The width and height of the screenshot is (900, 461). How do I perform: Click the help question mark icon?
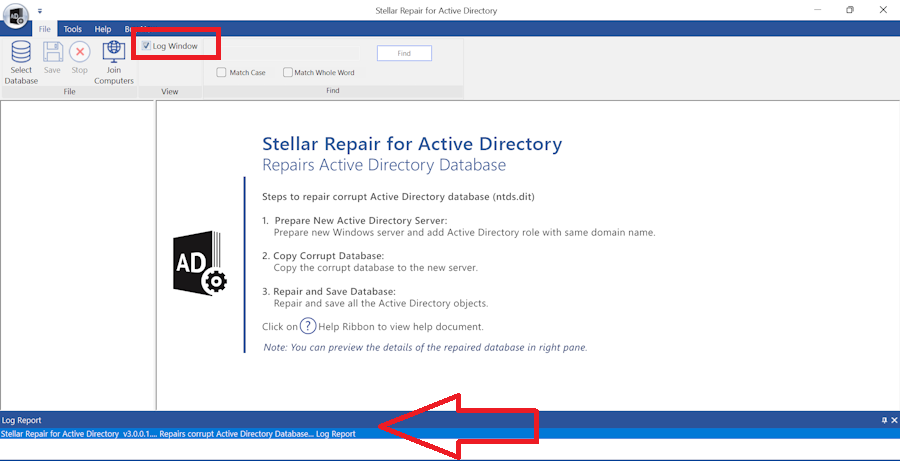[308, 327]
